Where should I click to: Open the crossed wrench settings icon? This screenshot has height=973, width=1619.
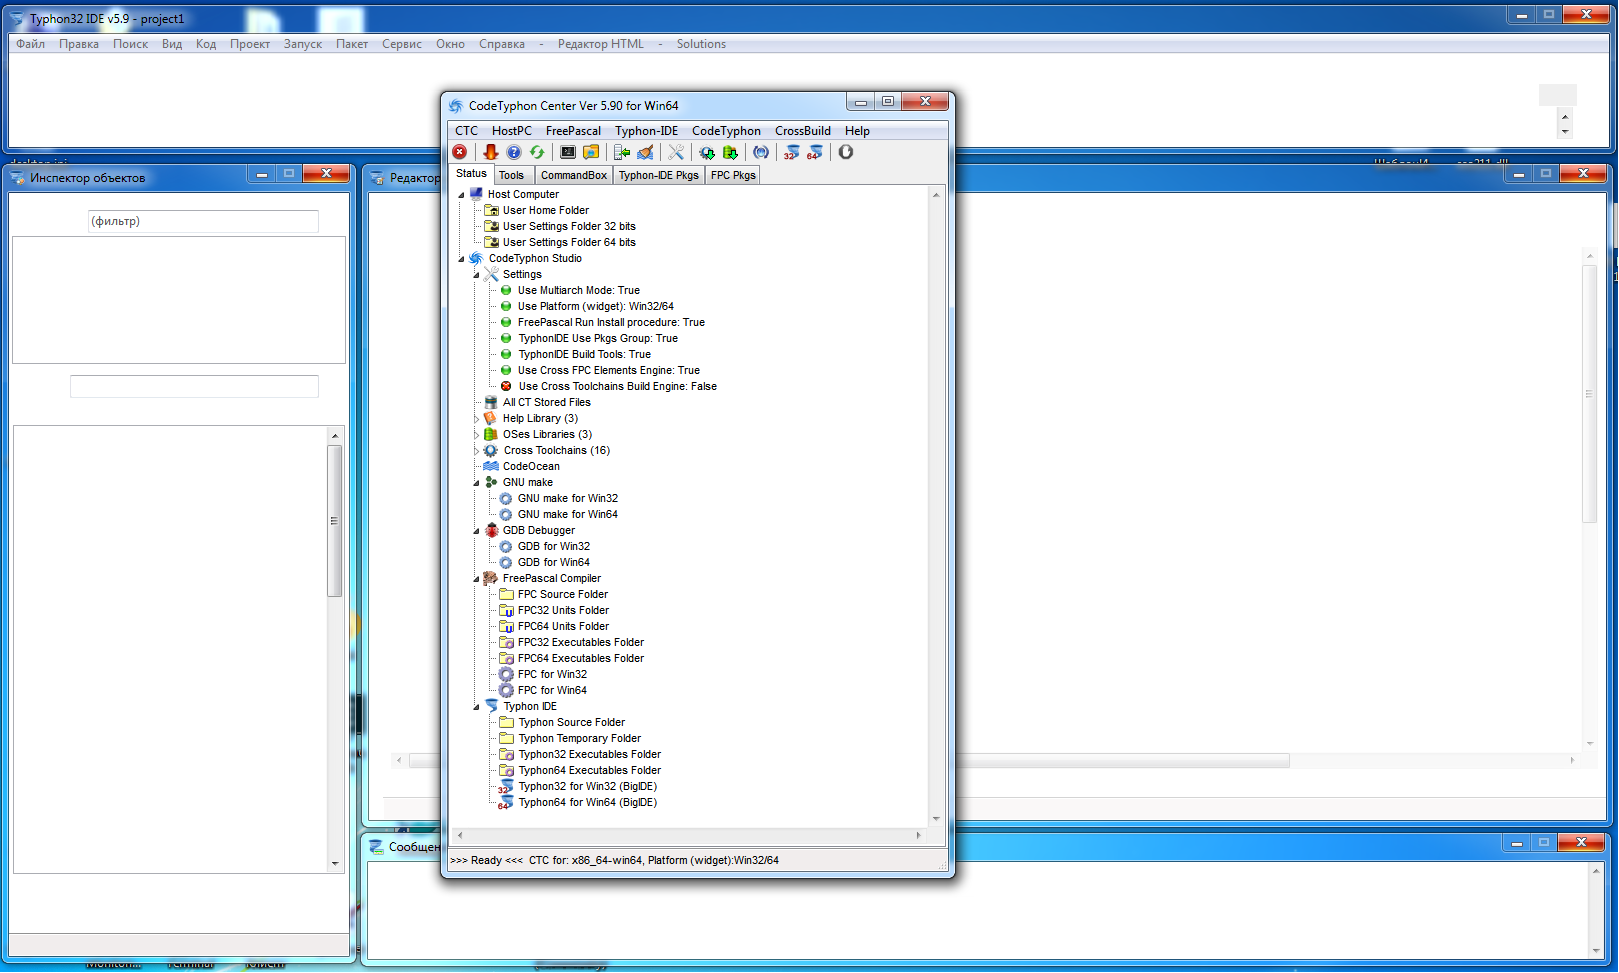pyautogui.click(x=676, y=152)
